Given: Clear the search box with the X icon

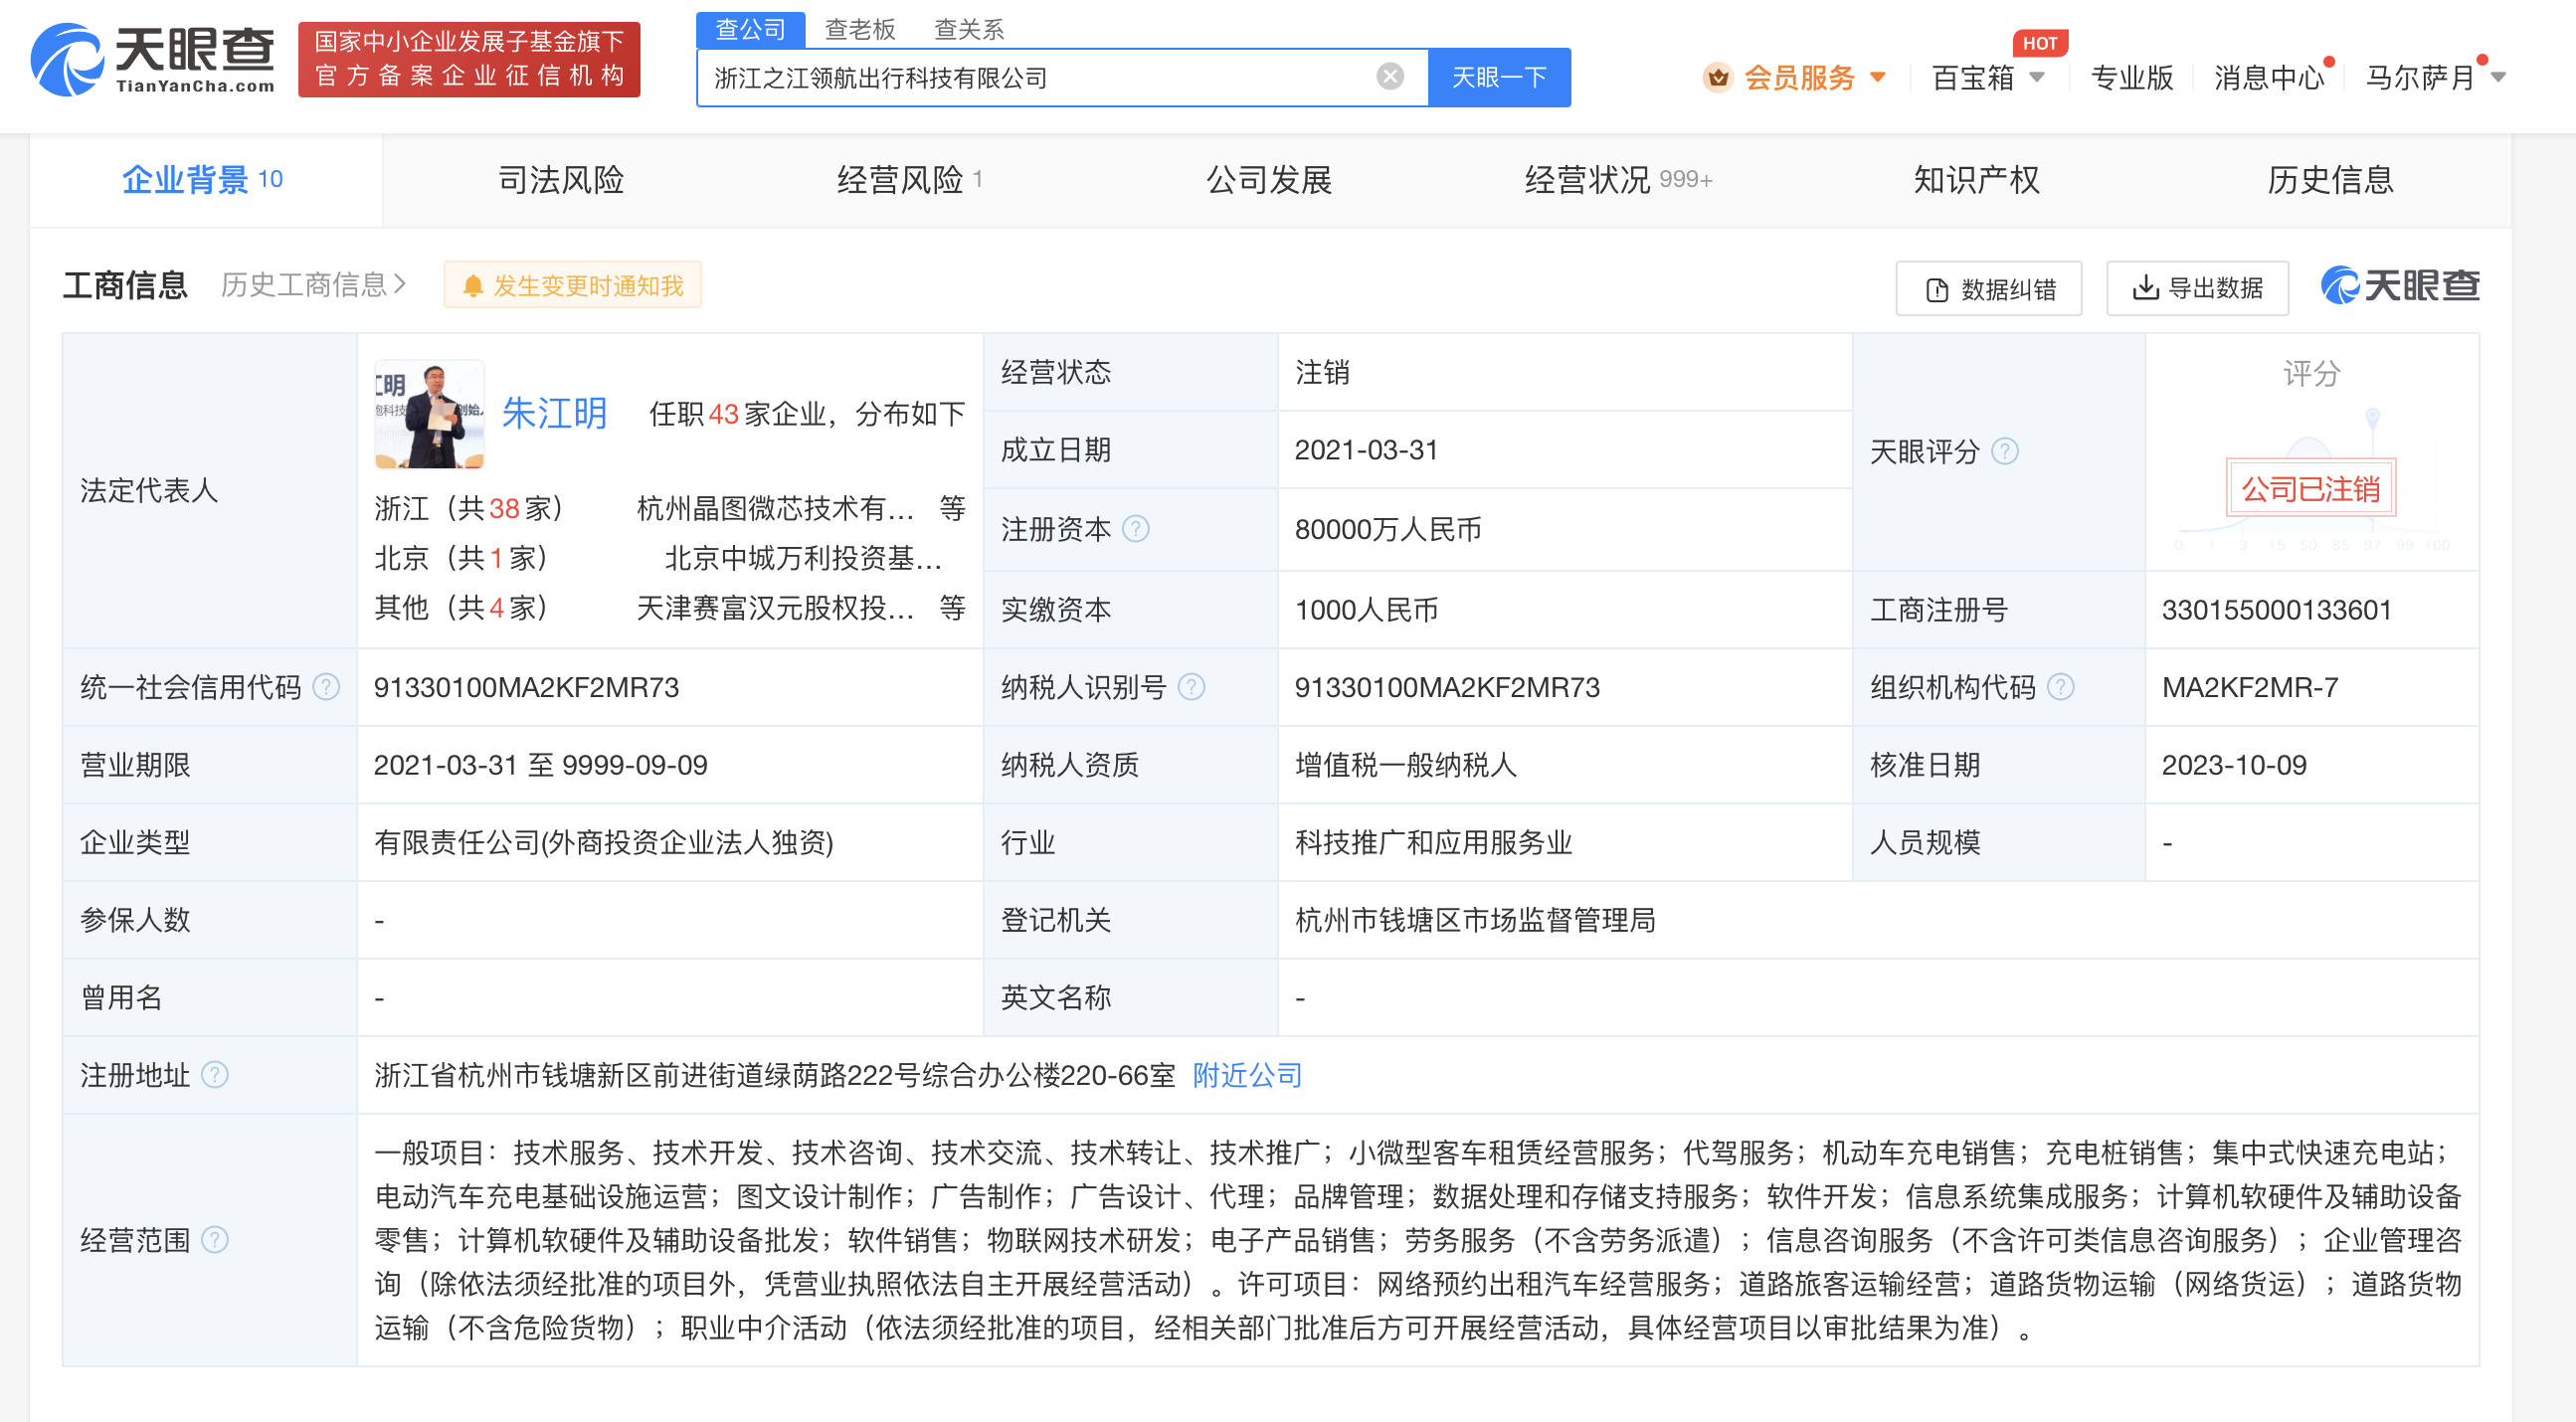Looking at the screenshot, I should pyautogui.click(x=1390, y=76).
